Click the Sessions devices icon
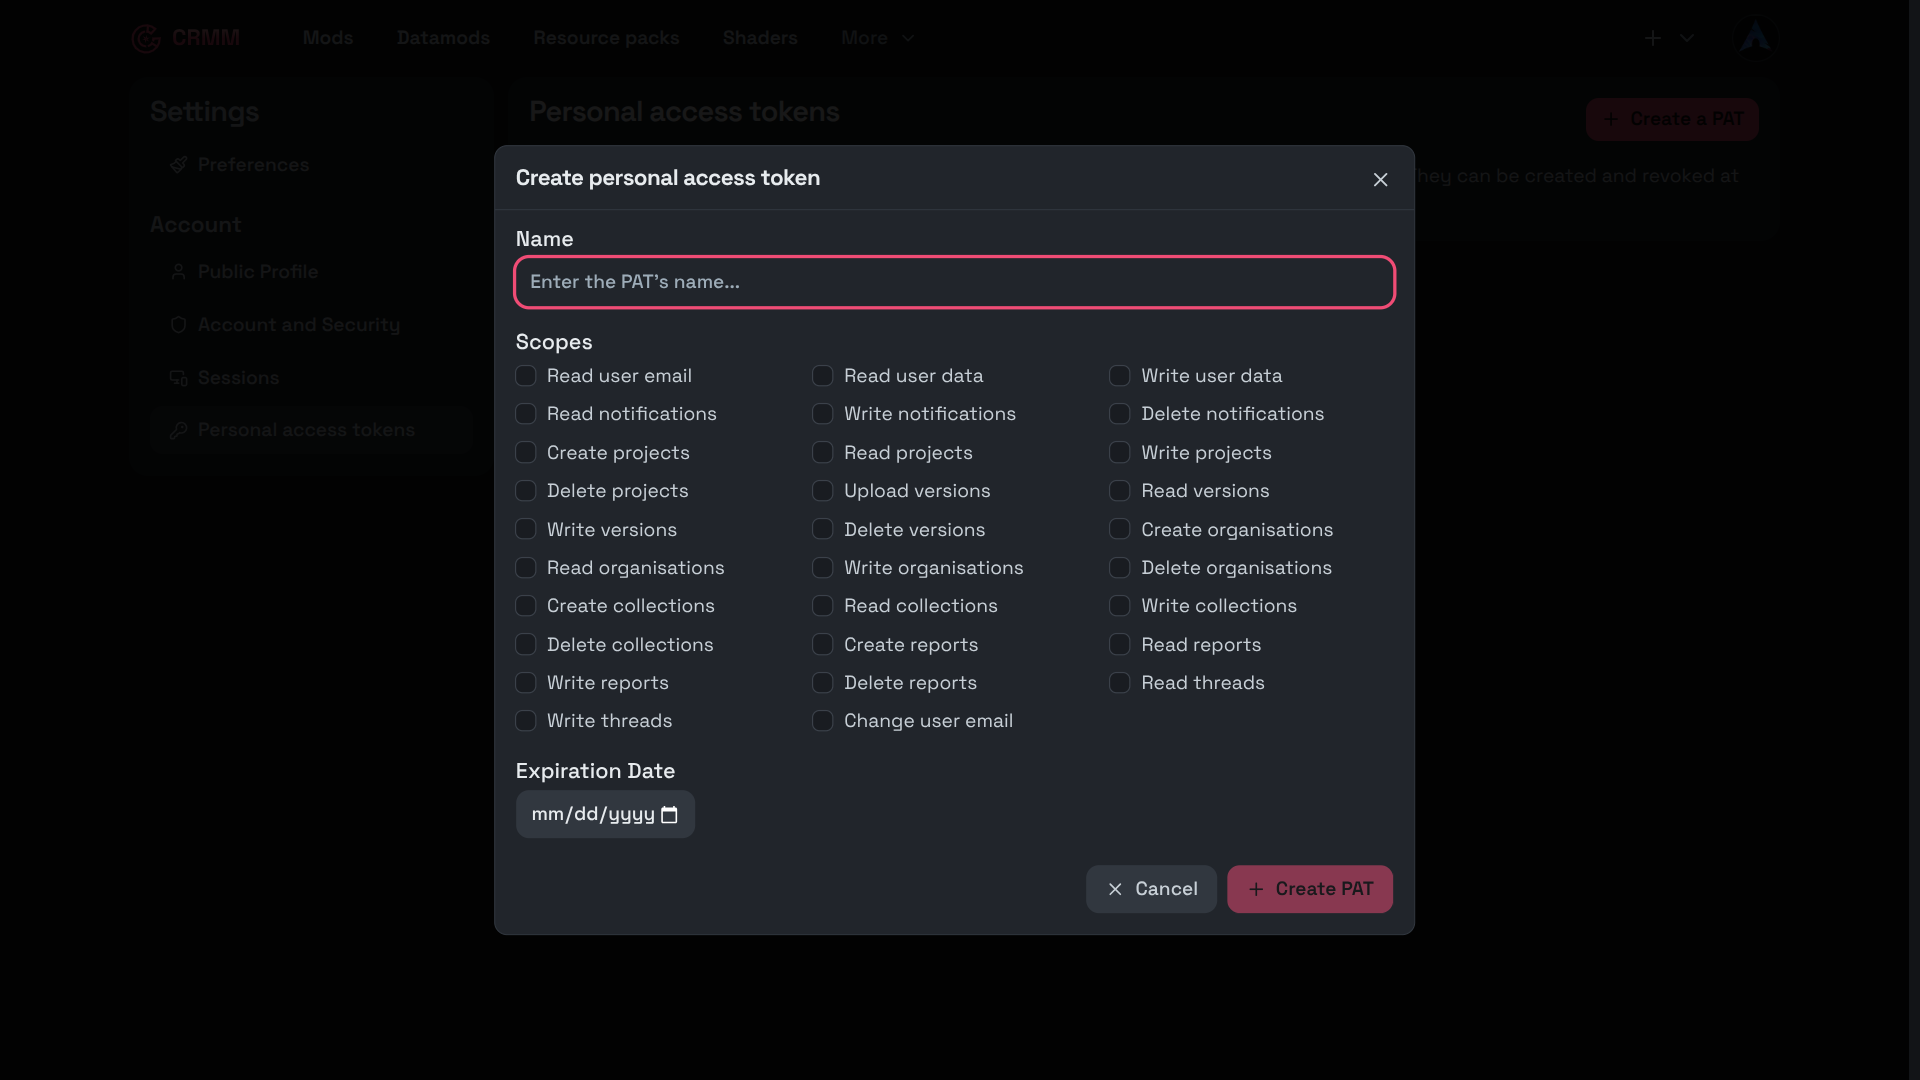 pos(179,378)
